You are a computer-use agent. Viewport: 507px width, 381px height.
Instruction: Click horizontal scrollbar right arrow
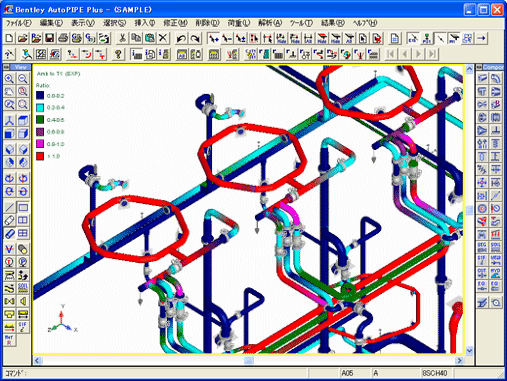click(x=459, y=360)
